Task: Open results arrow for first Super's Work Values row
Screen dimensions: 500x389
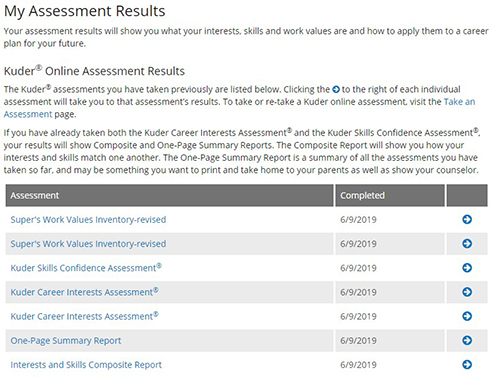Action: tap(467, 219)
